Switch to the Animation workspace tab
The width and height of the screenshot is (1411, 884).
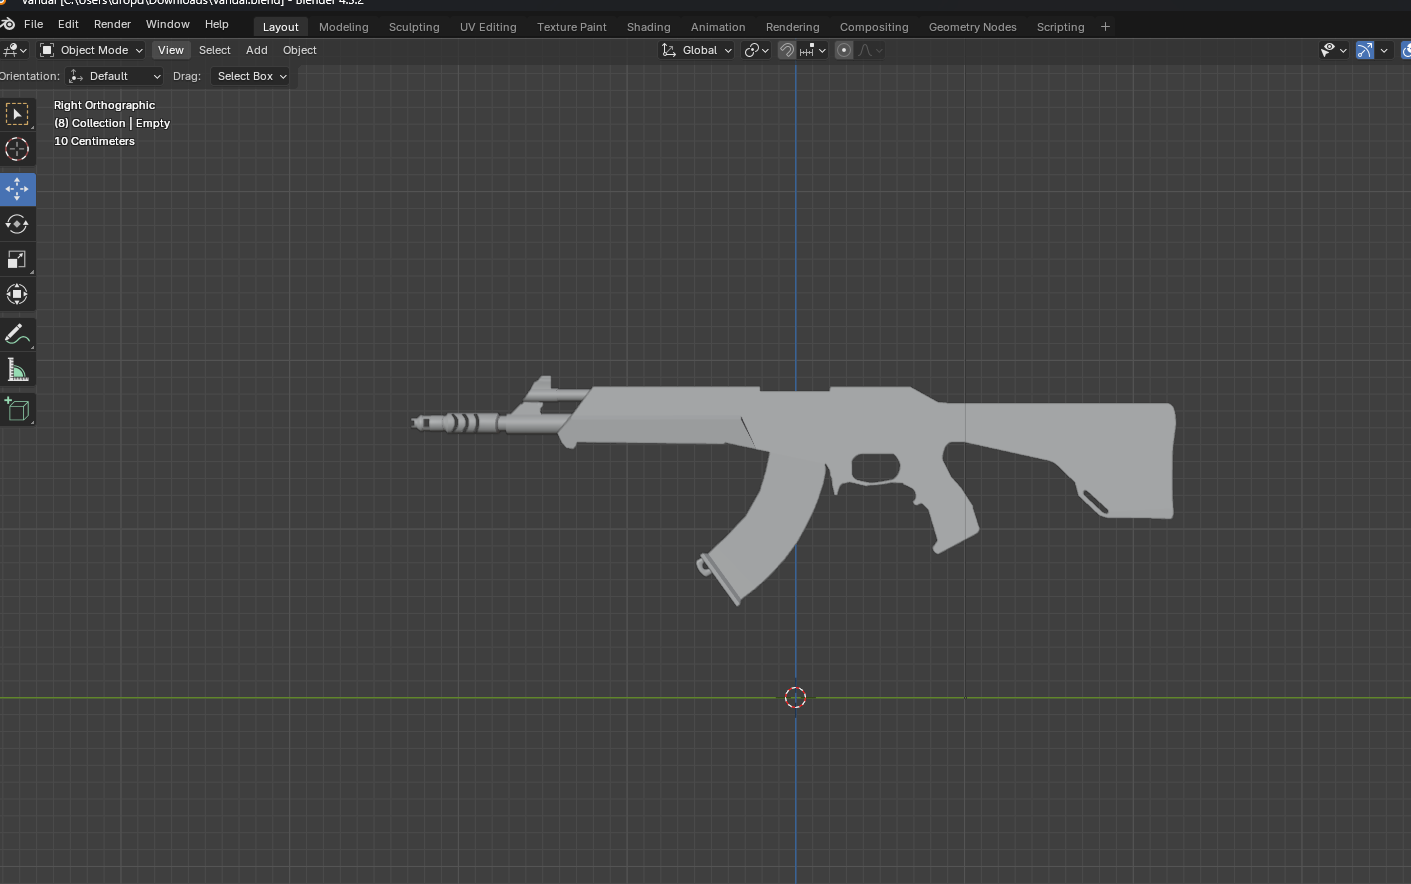pos(718,27)
